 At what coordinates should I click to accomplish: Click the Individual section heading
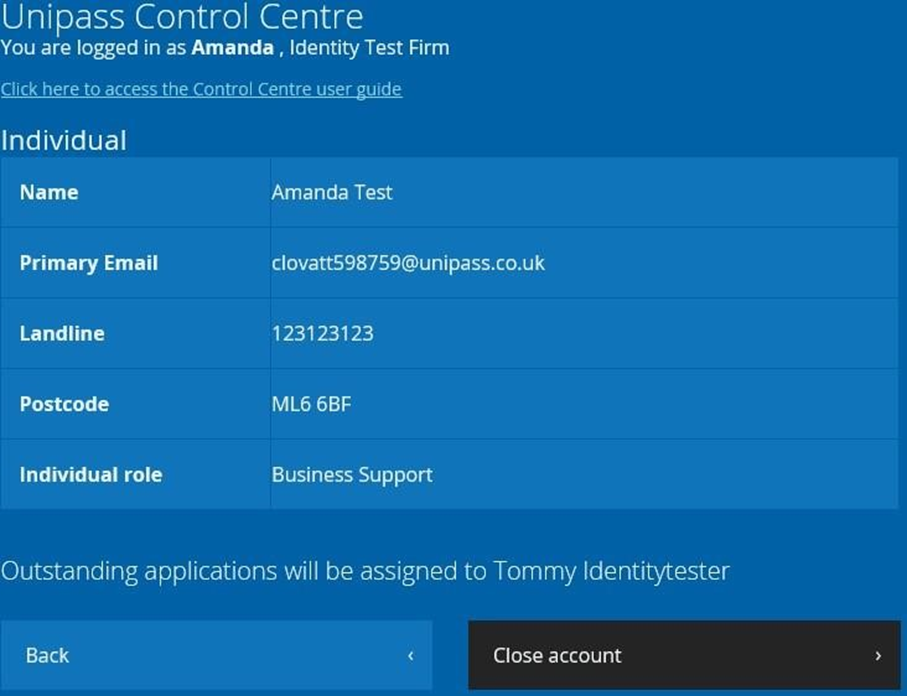pos(64,140)
